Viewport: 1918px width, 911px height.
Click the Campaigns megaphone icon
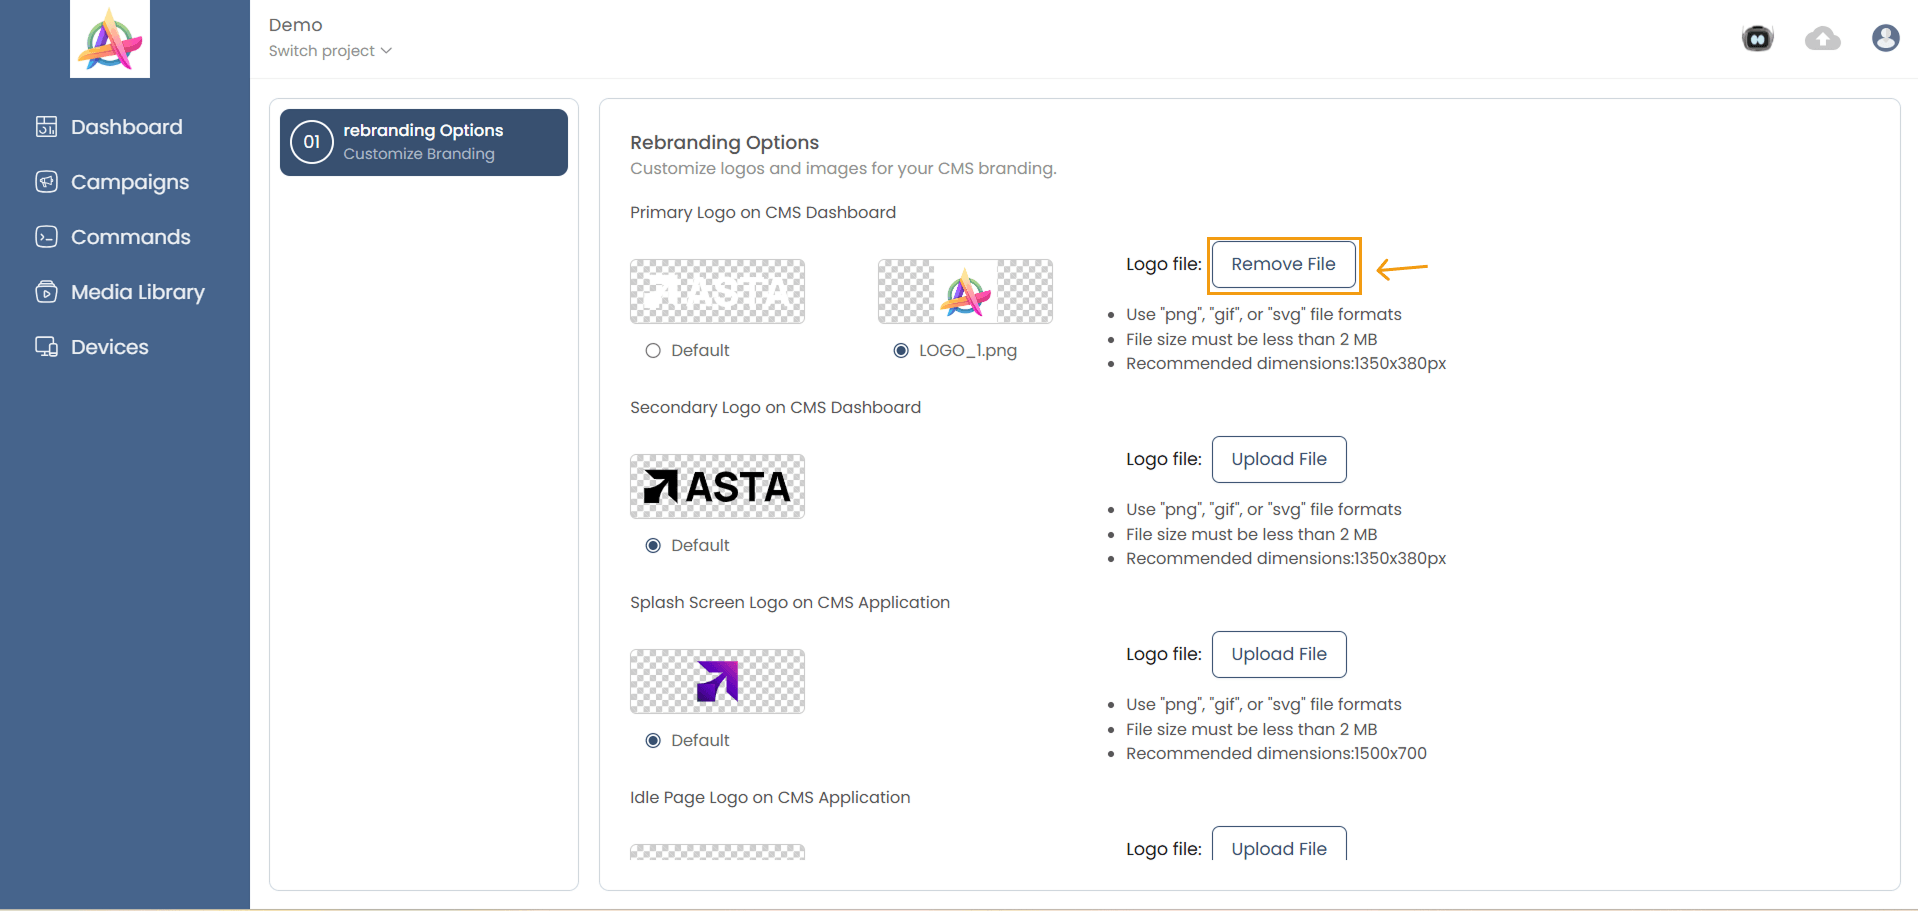(46, 182)
